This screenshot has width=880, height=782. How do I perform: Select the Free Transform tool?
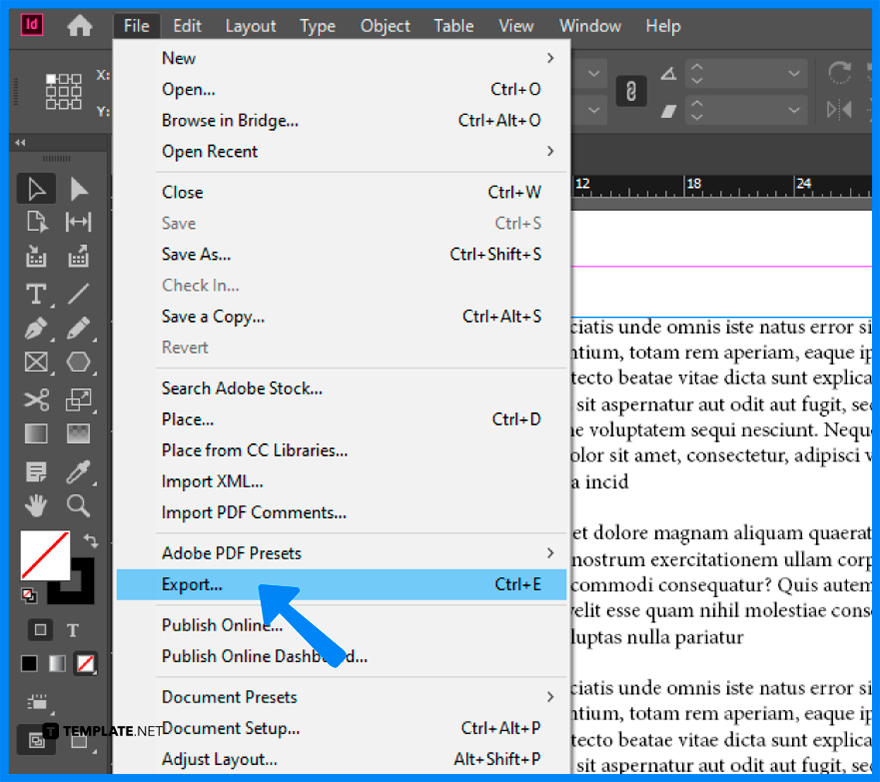click(x=78, y=400)
